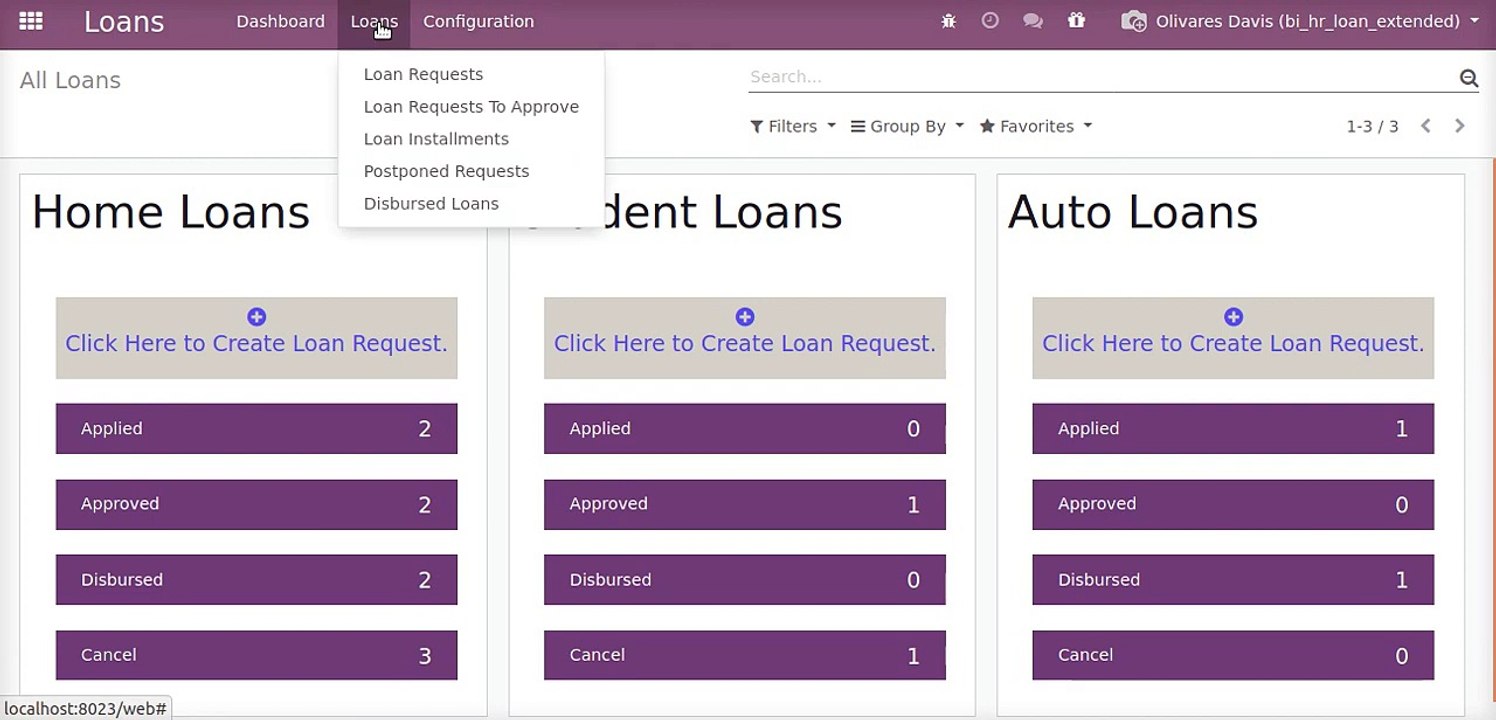Open the clock activities icon
1496x720 pixels.
tap(990, 20)
